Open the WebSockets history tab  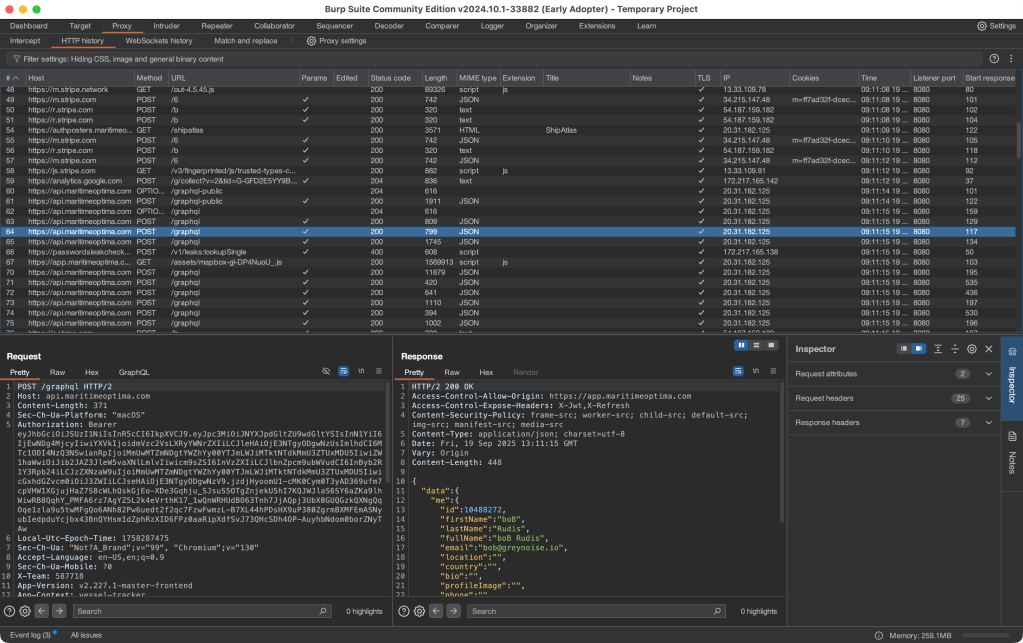pos(159,41)
